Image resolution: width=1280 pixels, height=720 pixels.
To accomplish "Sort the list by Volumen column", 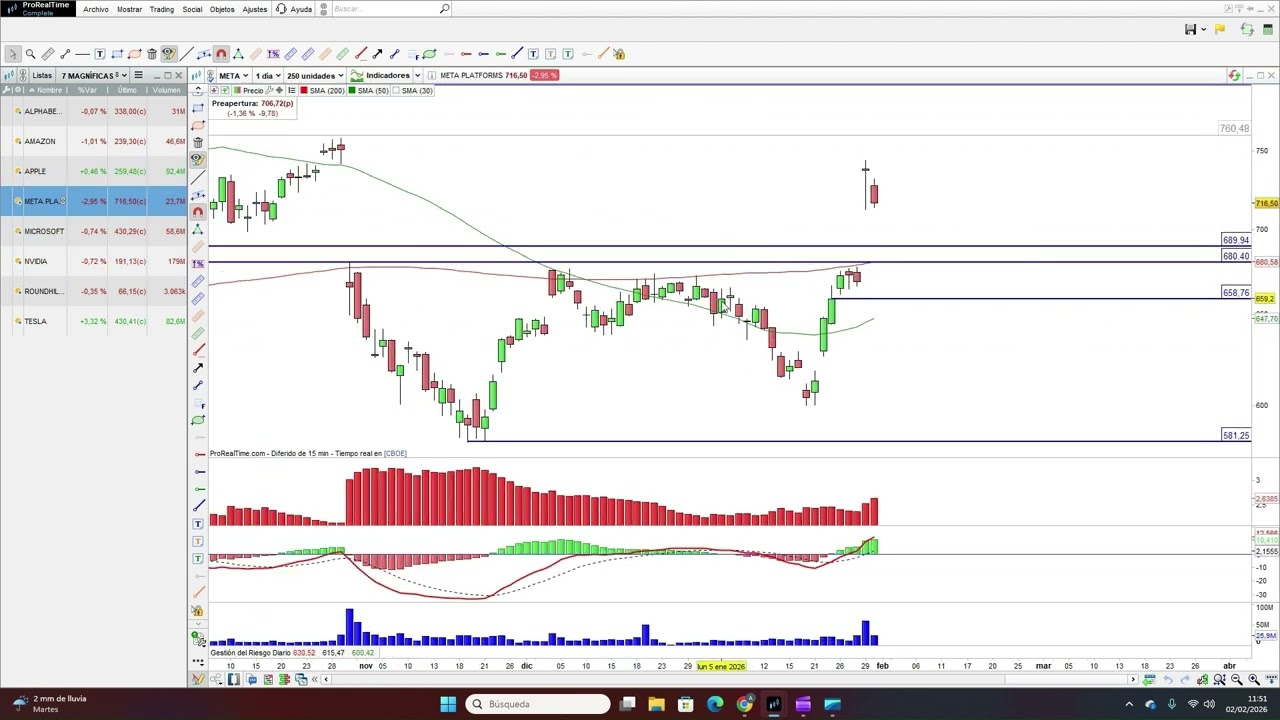I will click(167, 90).
